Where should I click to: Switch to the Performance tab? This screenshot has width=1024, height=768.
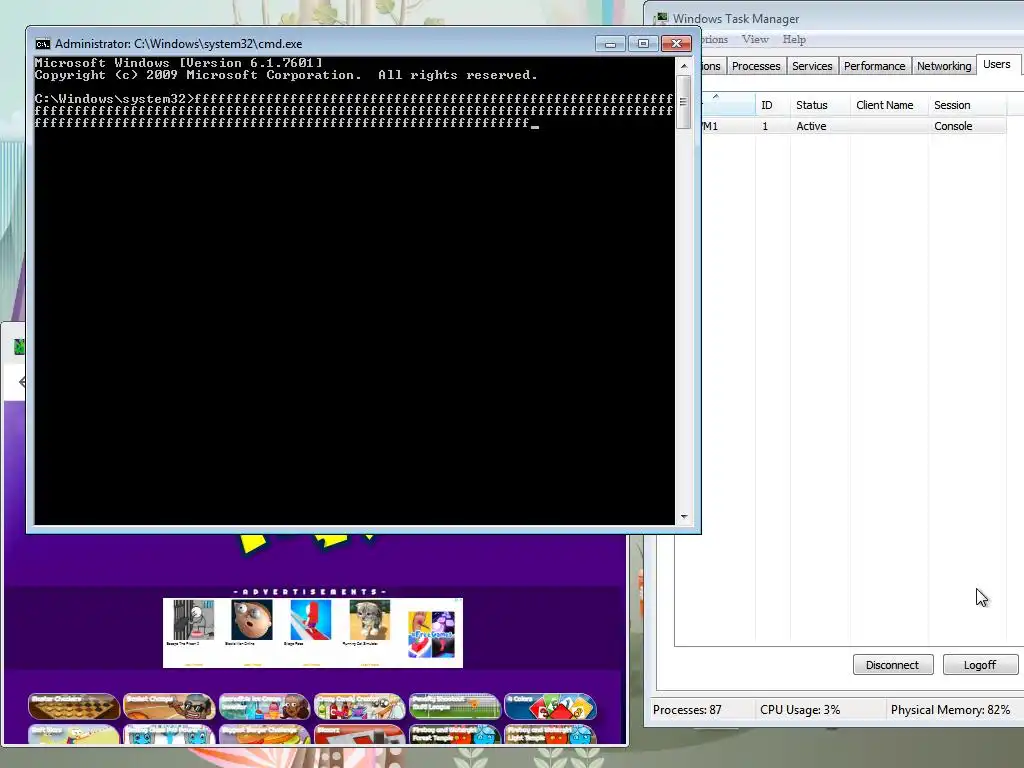pos(874,66)
